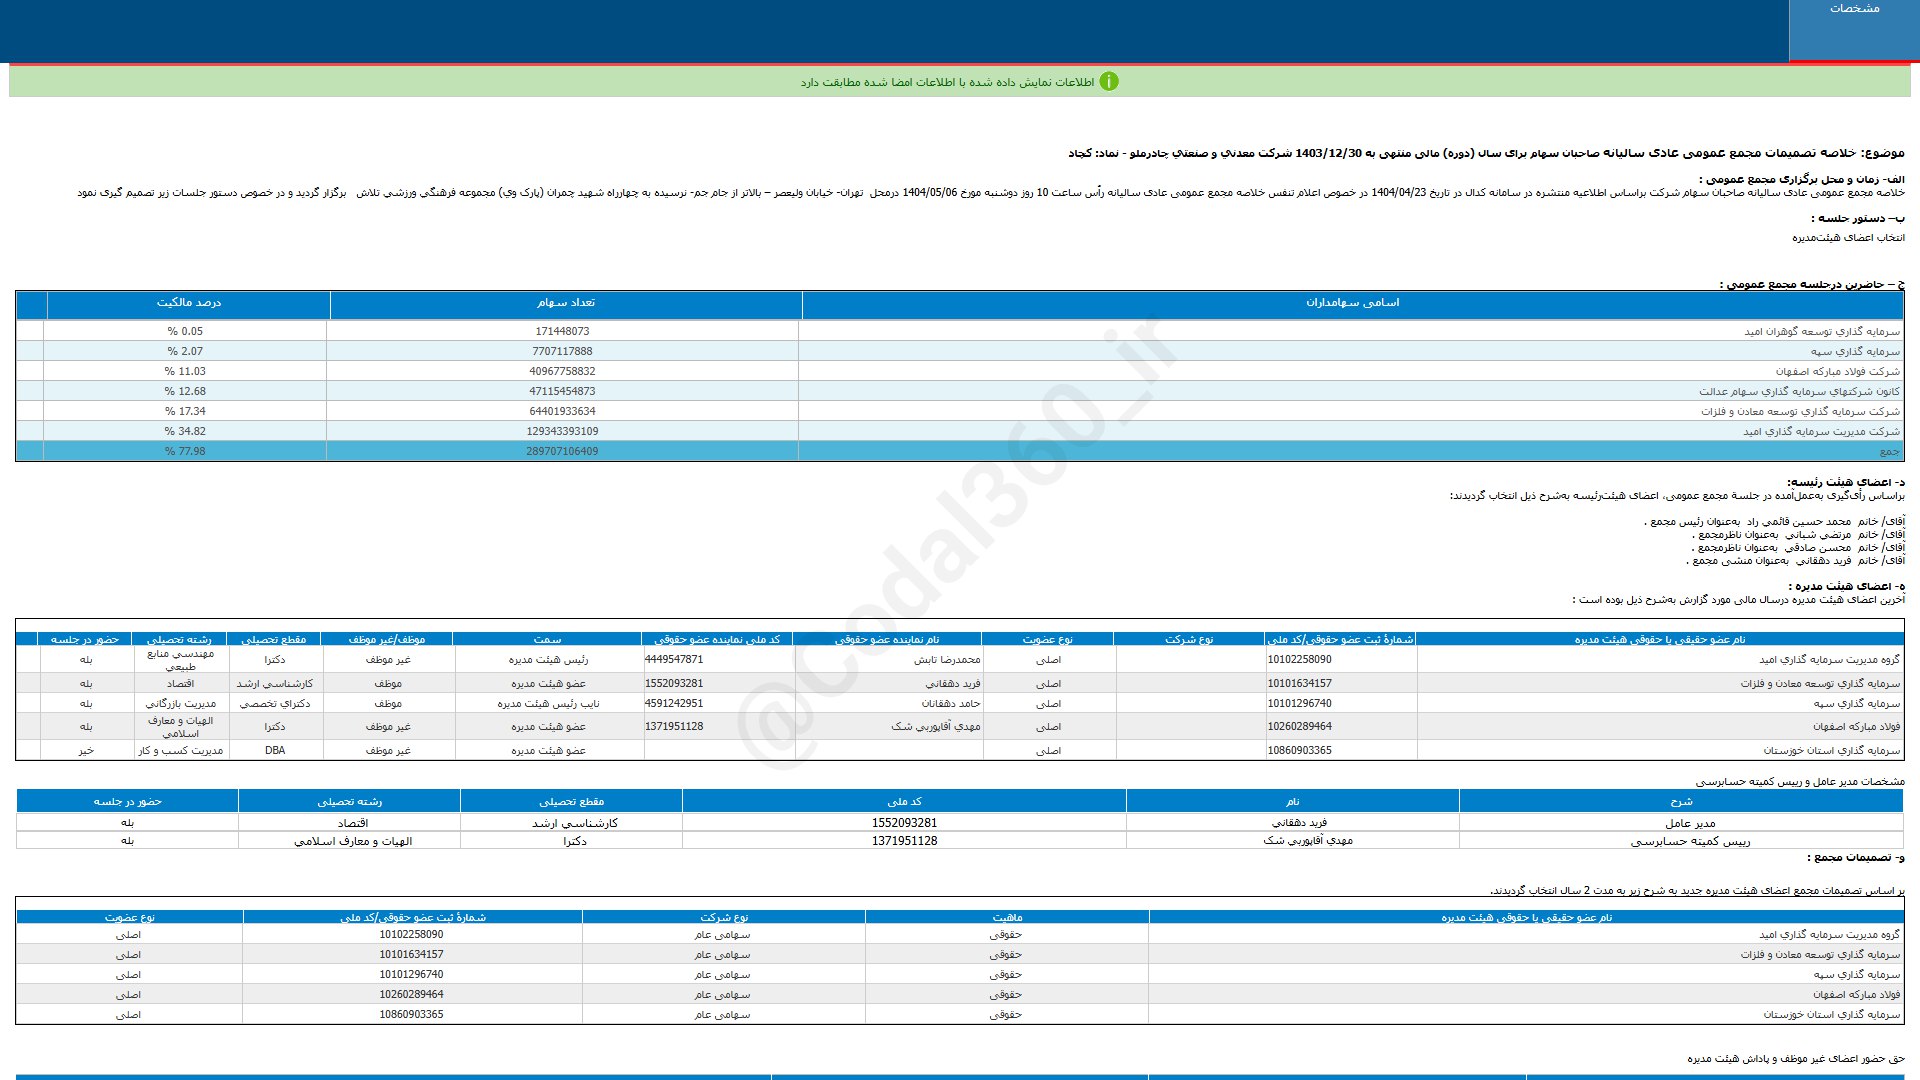Select share count 47115454873
Screen dimensions: 1920x1080
pos(562,392)
